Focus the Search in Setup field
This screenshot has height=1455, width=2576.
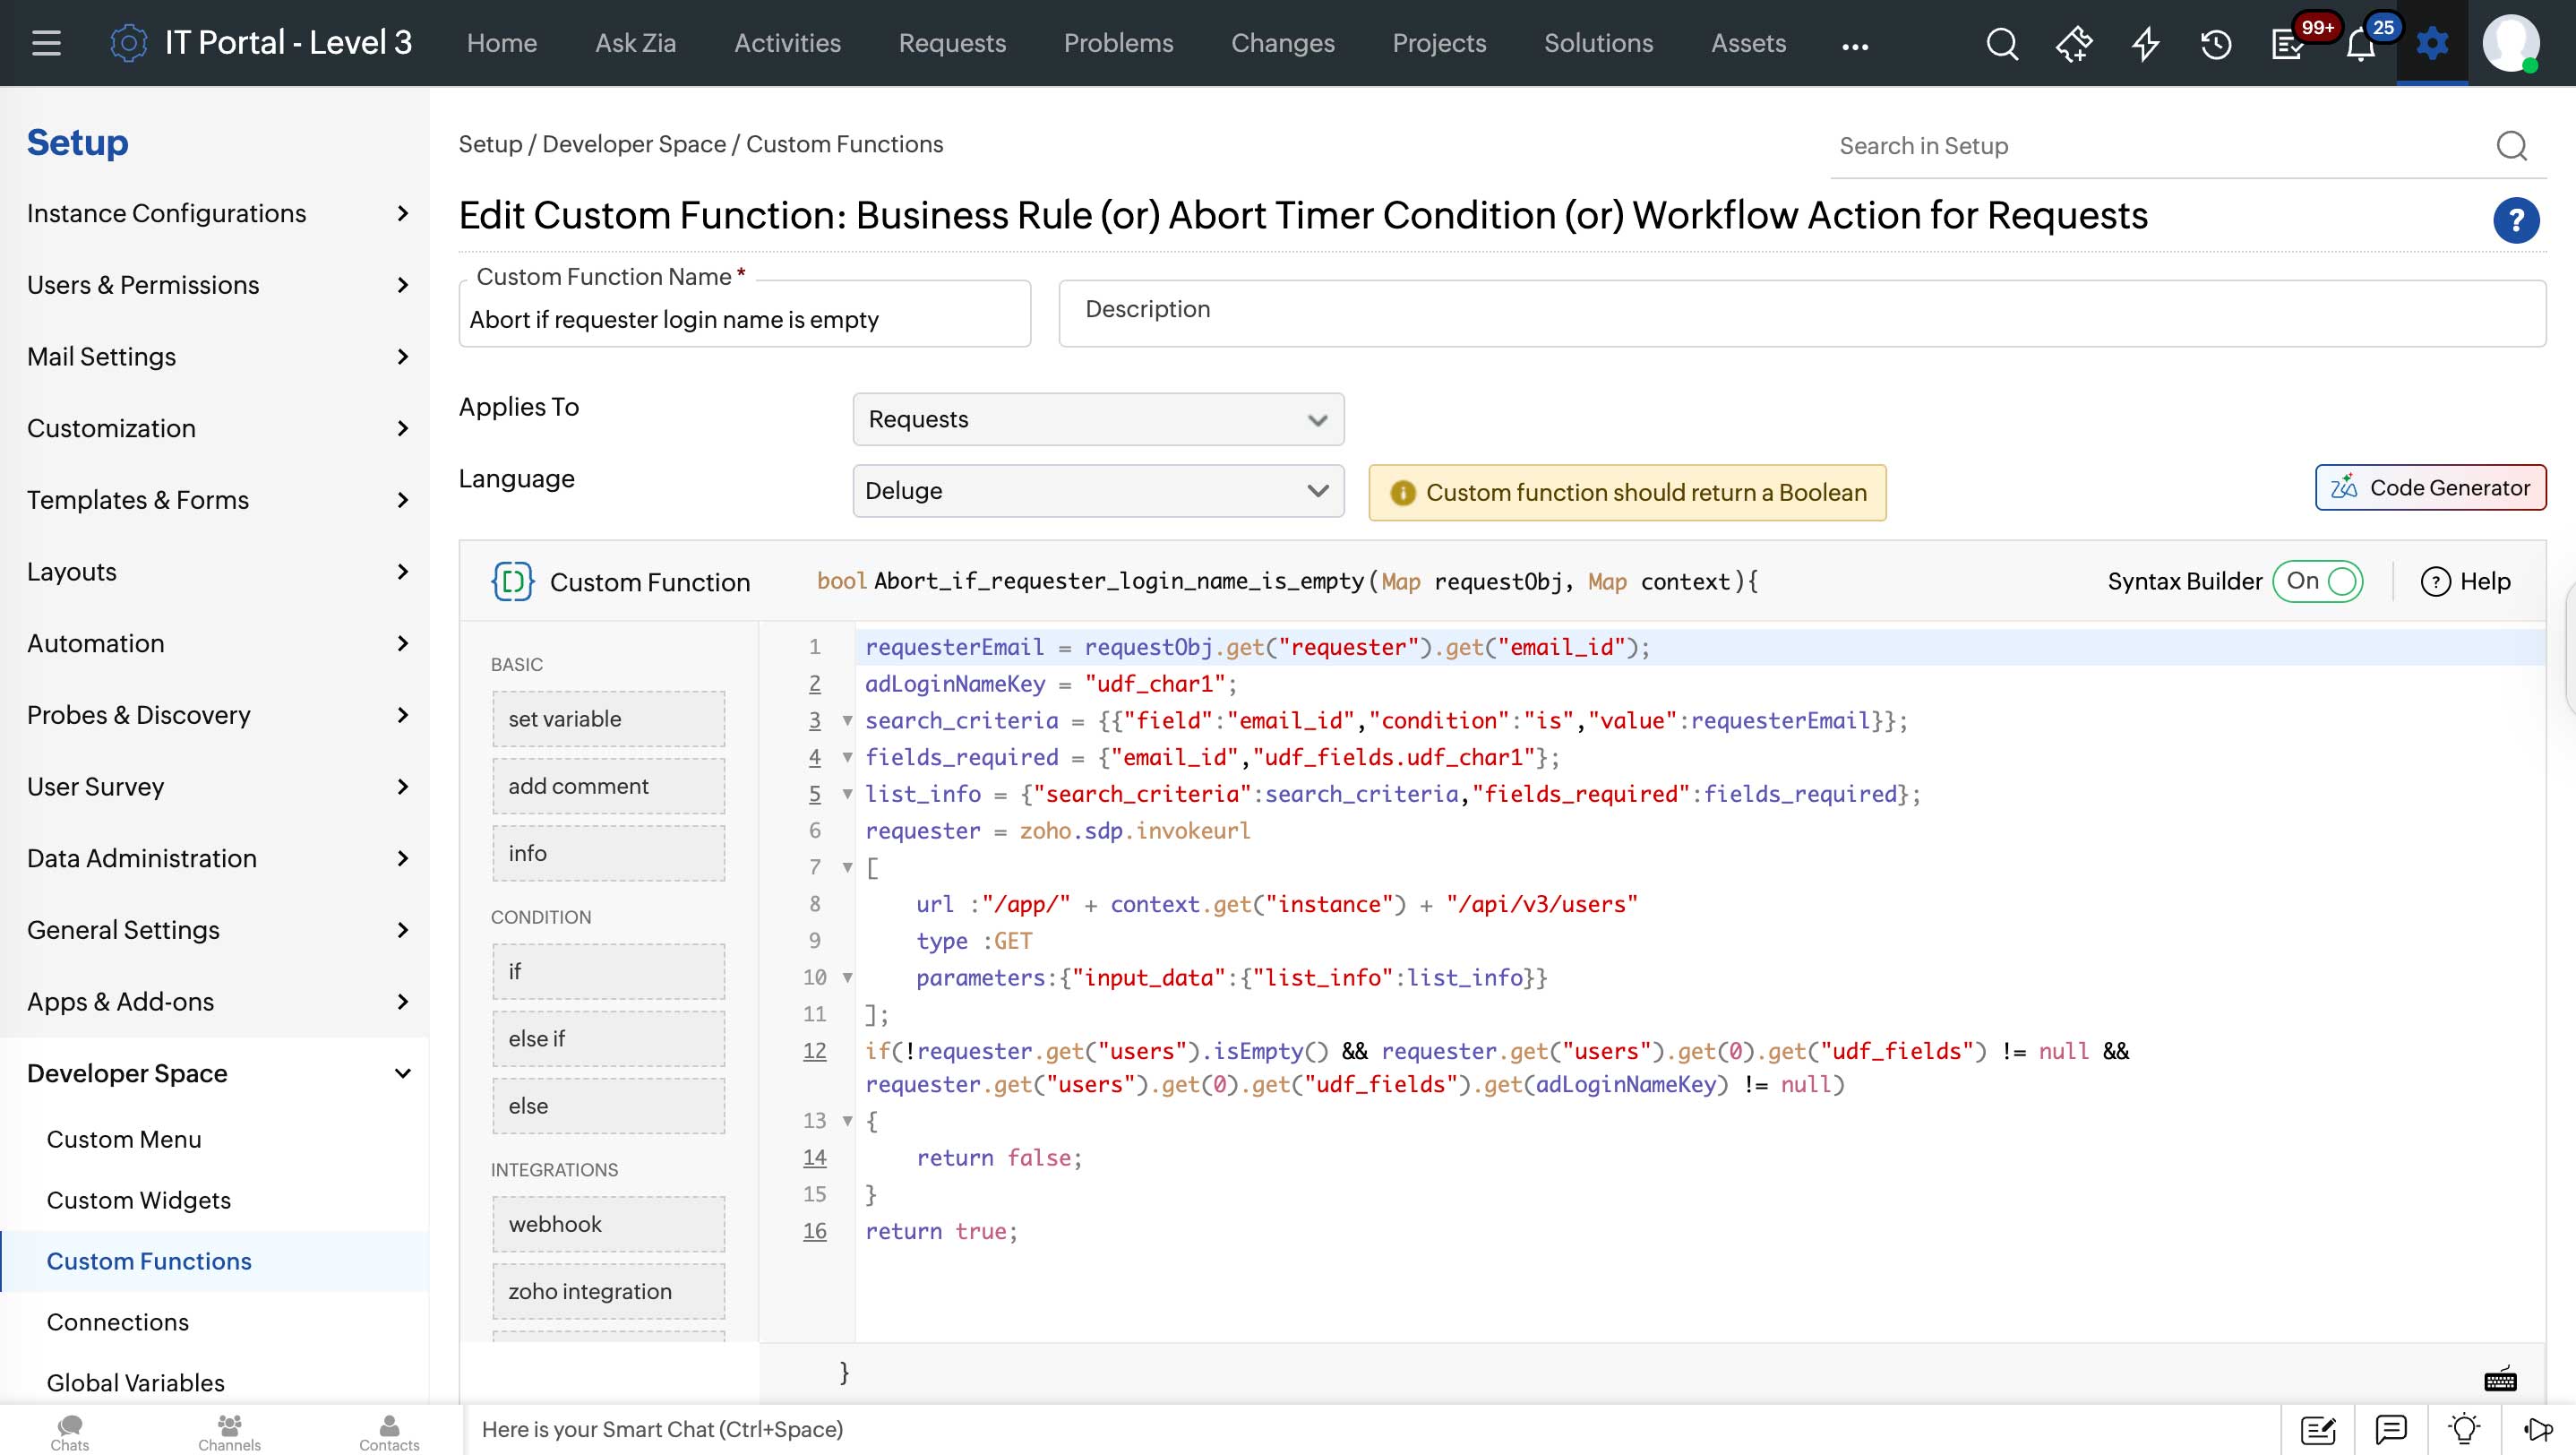click(2160, 146)
